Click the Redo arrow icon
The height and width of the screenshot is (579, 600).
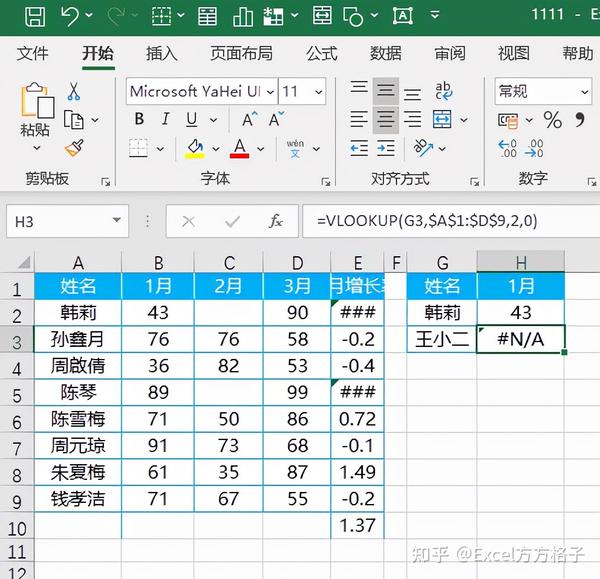click(116, 16)
